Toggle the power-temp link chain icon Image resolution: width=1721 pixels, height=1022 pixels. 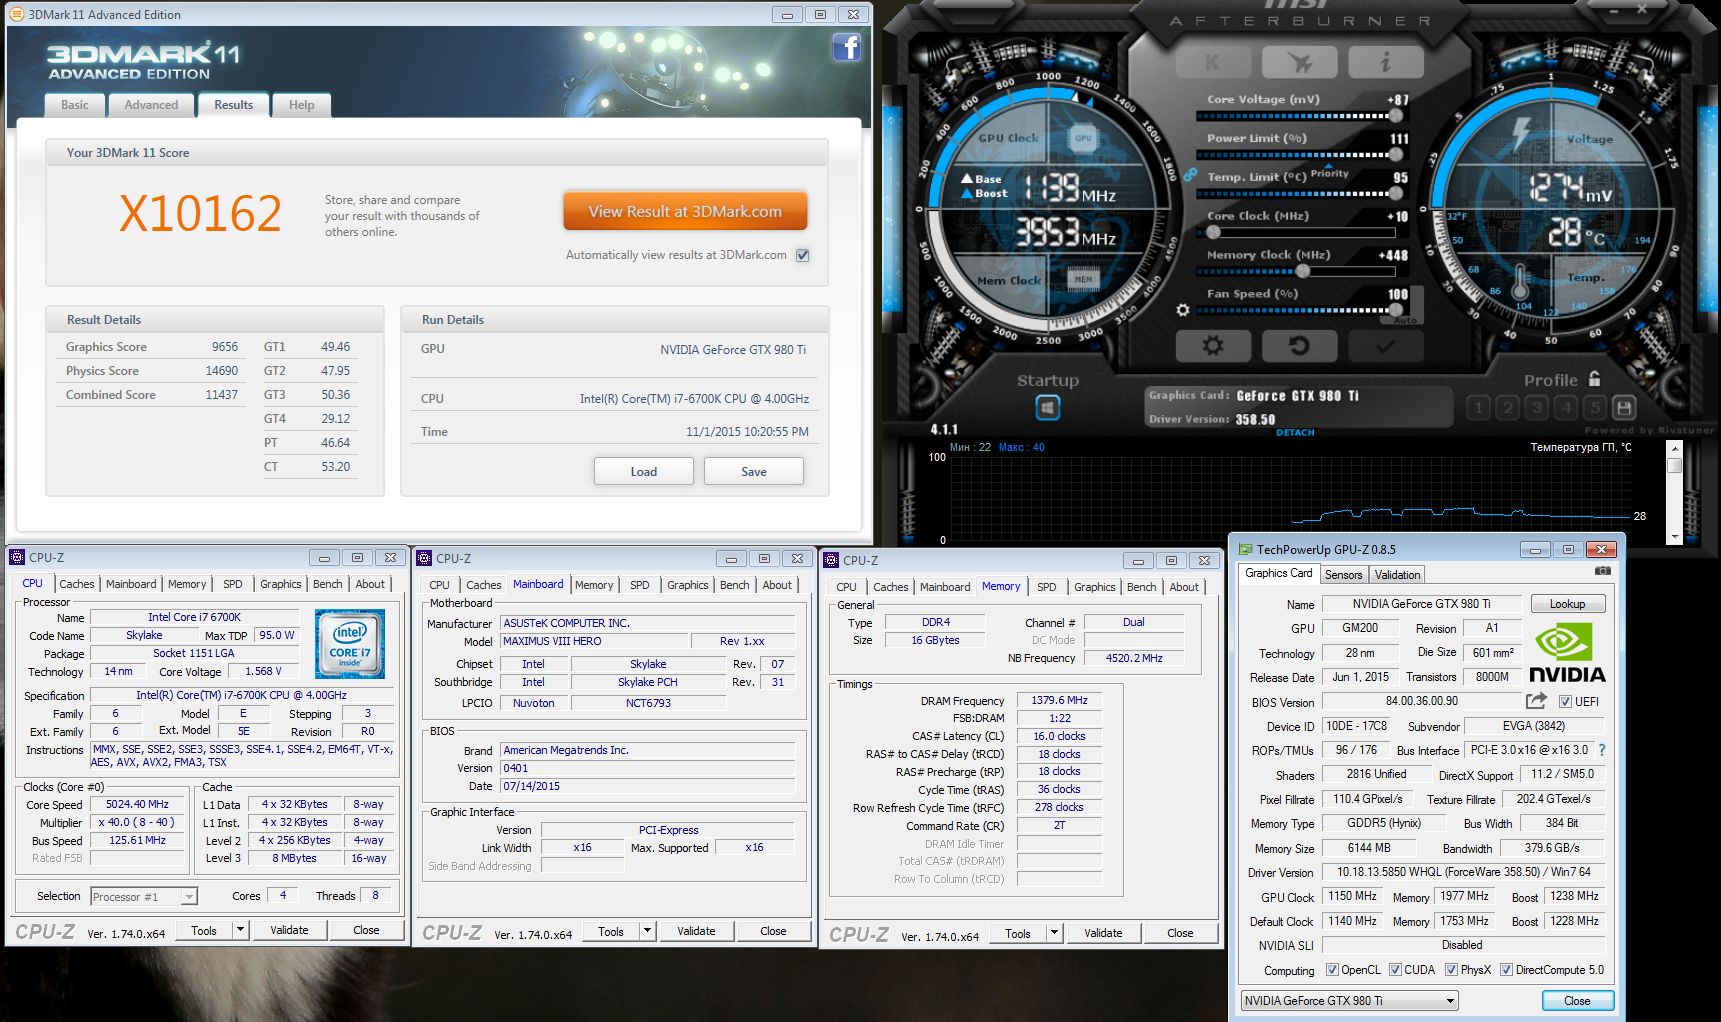[1190, 174]
